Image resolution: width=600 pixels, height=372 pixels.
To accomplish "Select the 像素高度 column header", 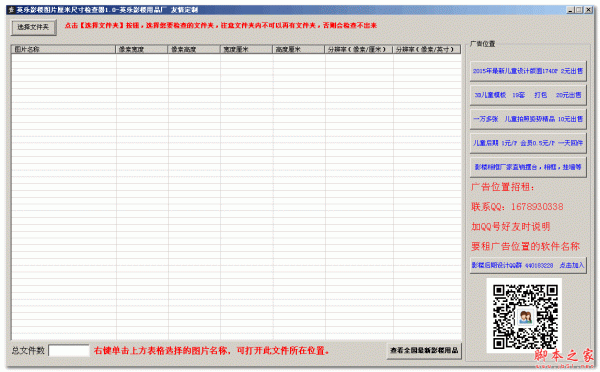I will (x=194, y=49).
